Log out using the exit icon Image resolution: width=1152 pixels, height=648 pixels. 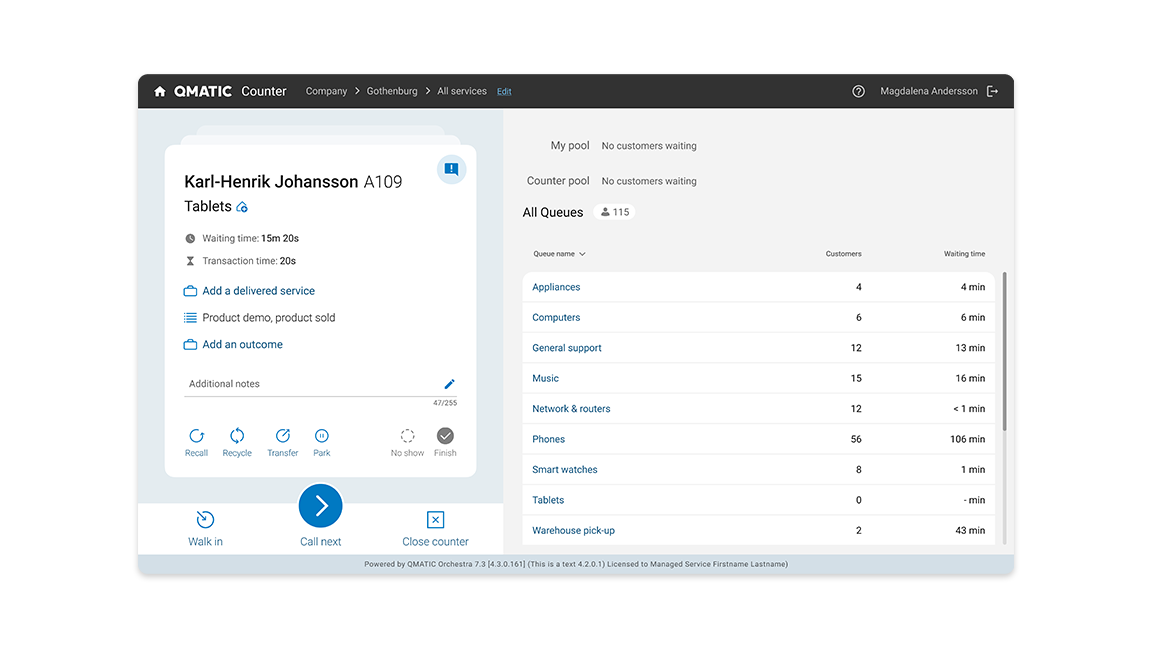tap(993, 91)
